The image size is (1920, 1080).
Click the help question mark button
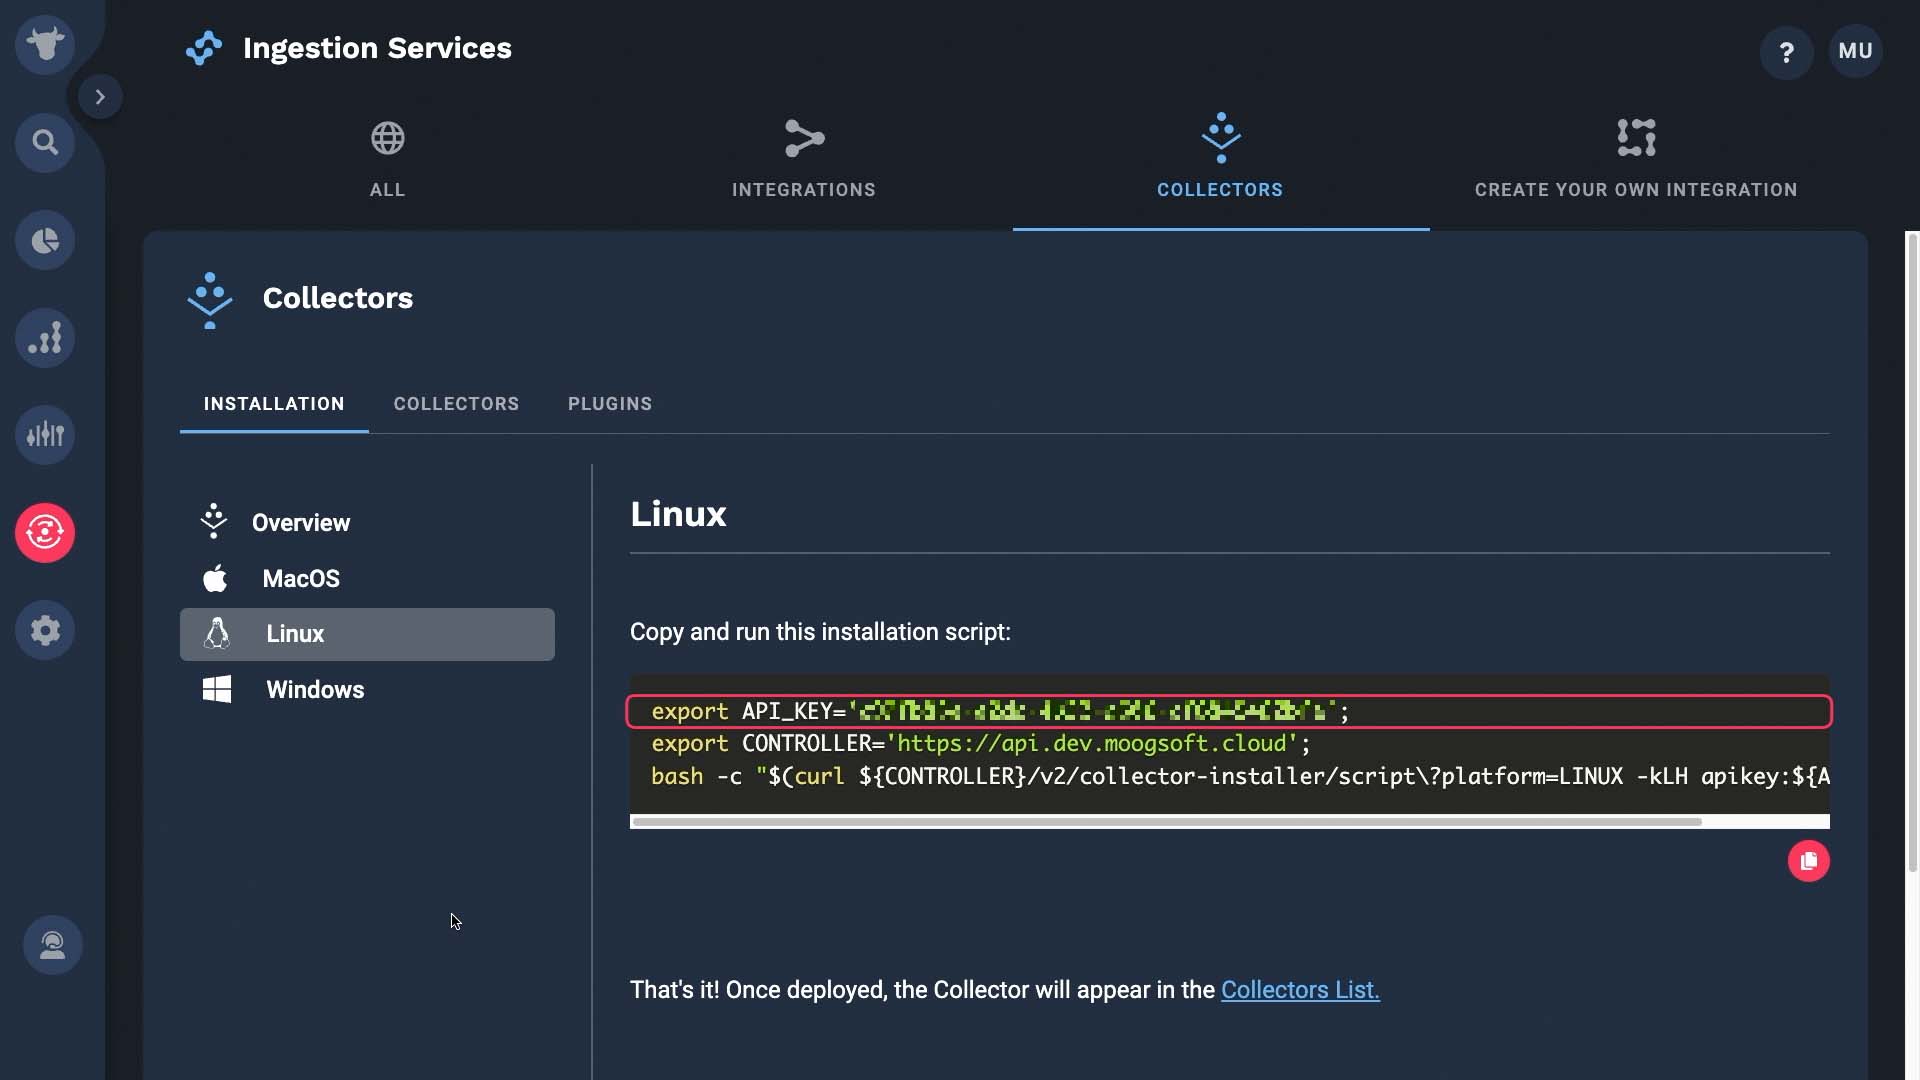(x=1787, y=50)
